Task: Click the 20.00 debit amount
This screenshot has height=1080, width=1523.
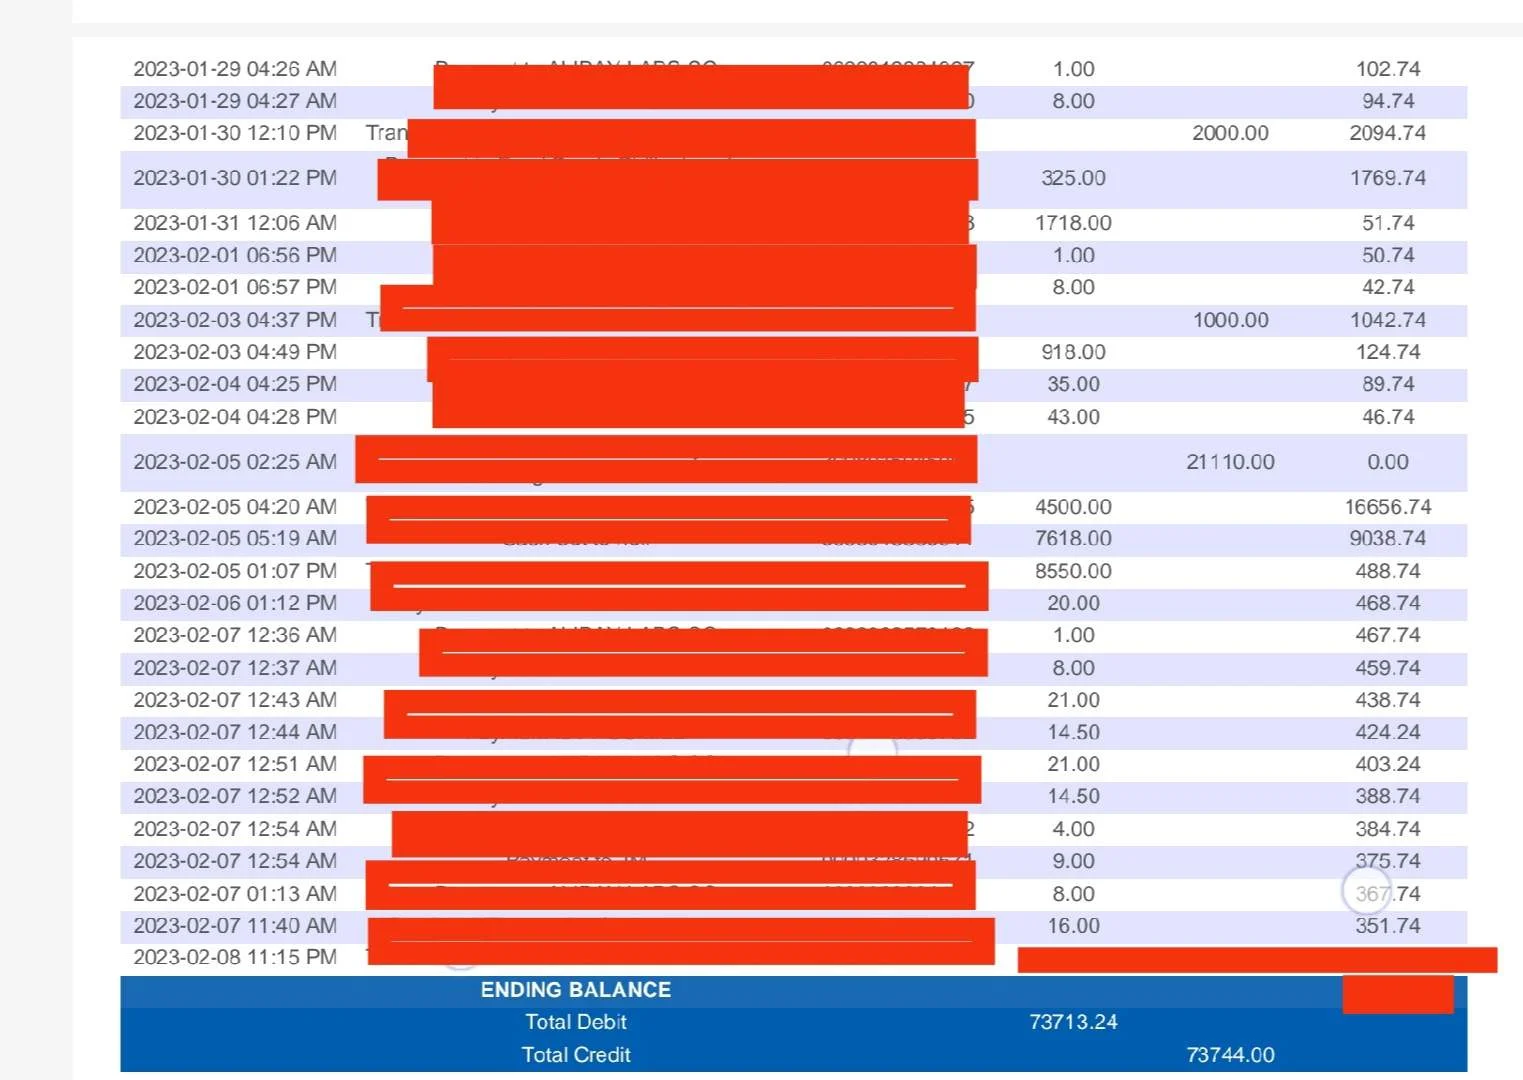Action: pyautogui.click(x=1073, y=603)
